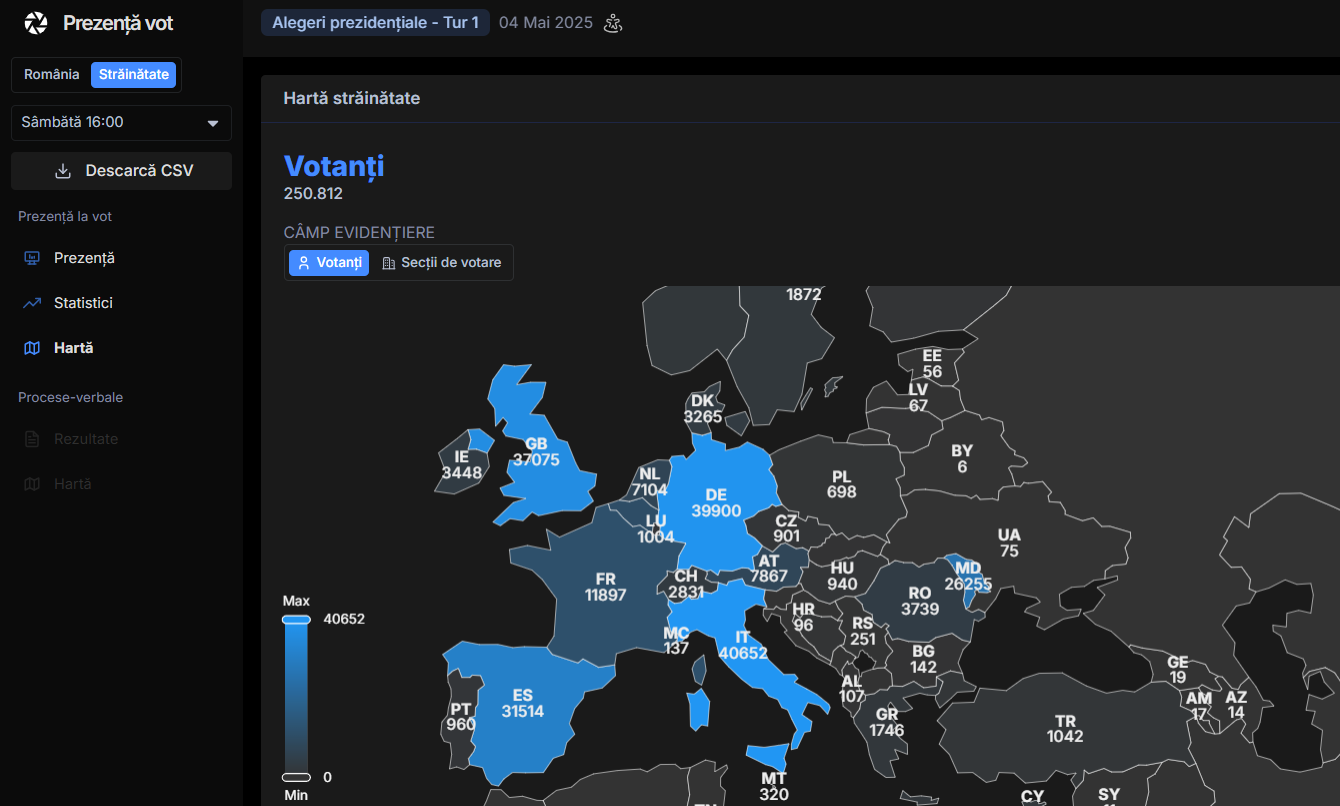This screenshot has width=1340, height=806.
Task: Click the building icon in Secții de votare
Action: click(389, 263)
